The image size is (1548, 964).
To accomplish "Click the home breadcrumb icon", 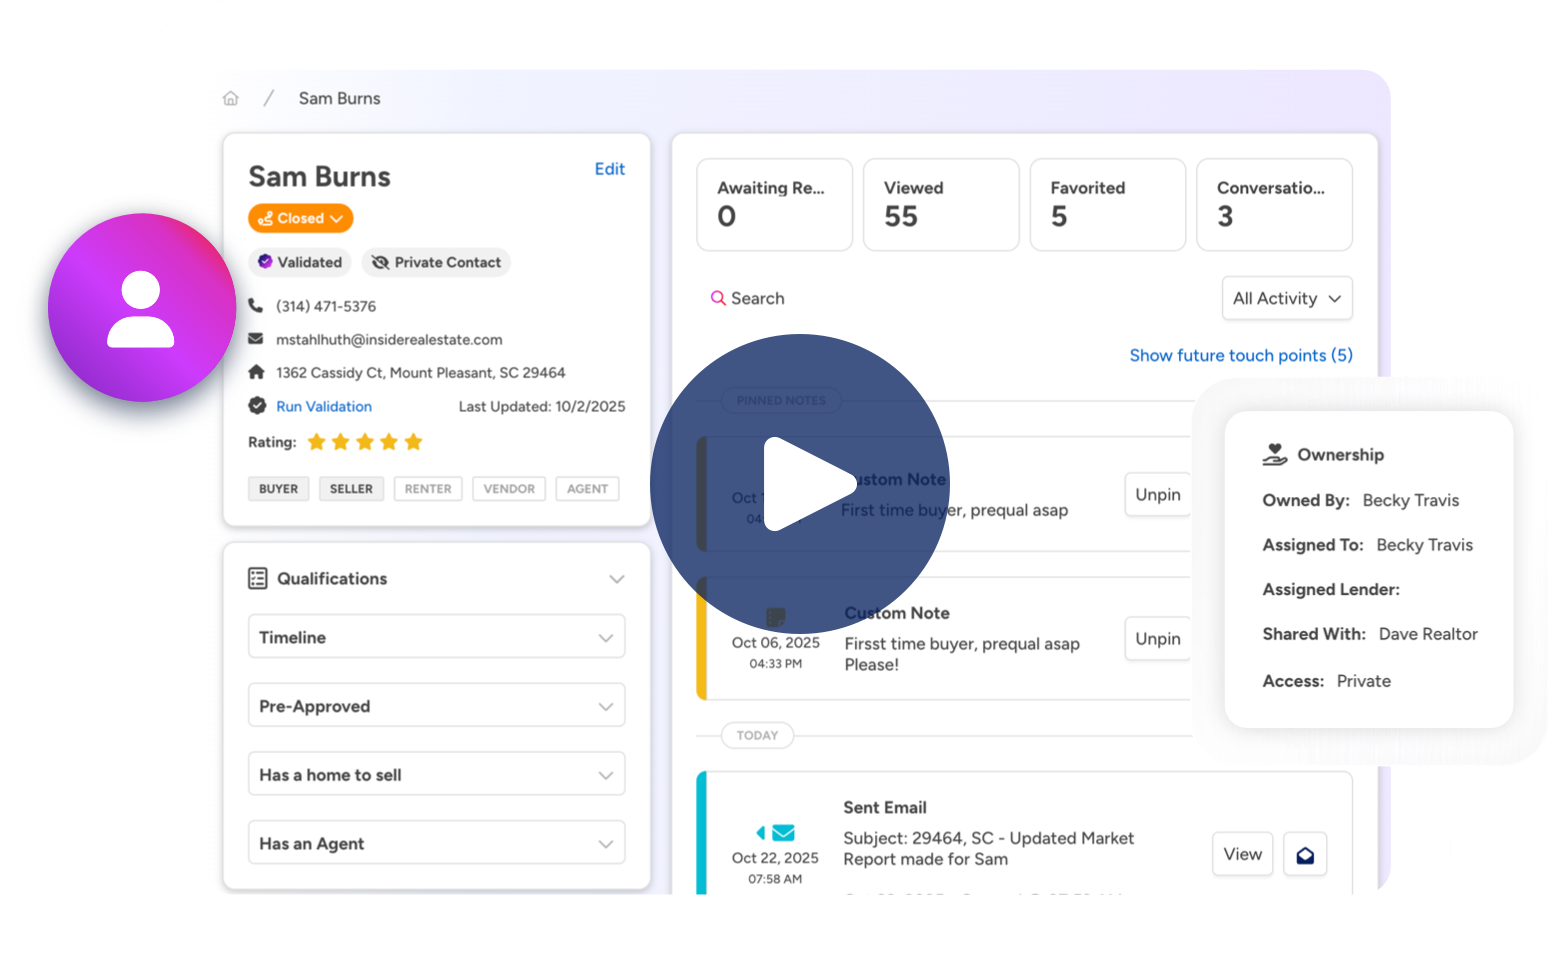I will (231, 98).
